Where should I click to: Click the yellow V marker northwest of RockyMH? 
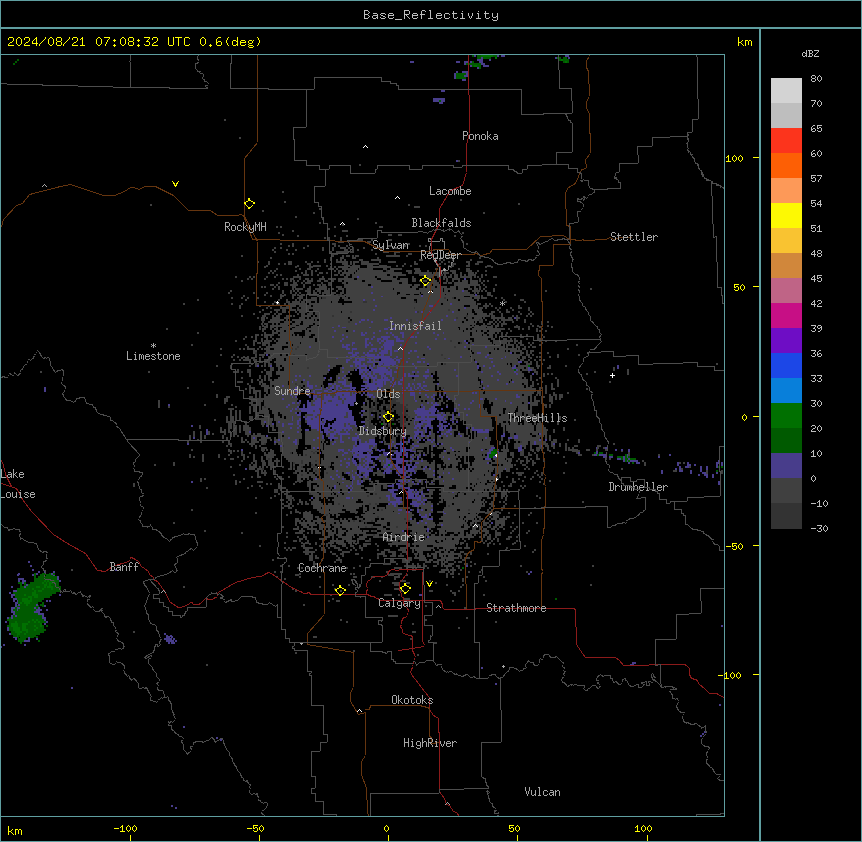coord(175,184)
